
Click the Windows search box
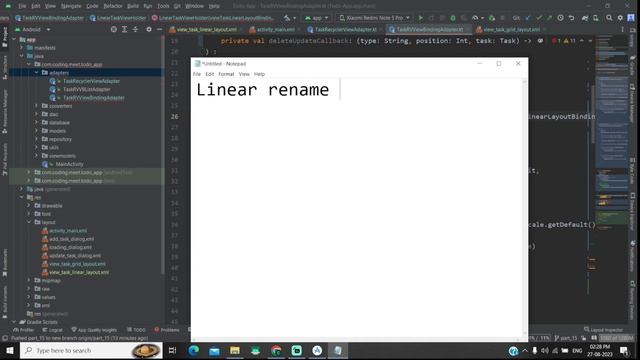[91, 350]
